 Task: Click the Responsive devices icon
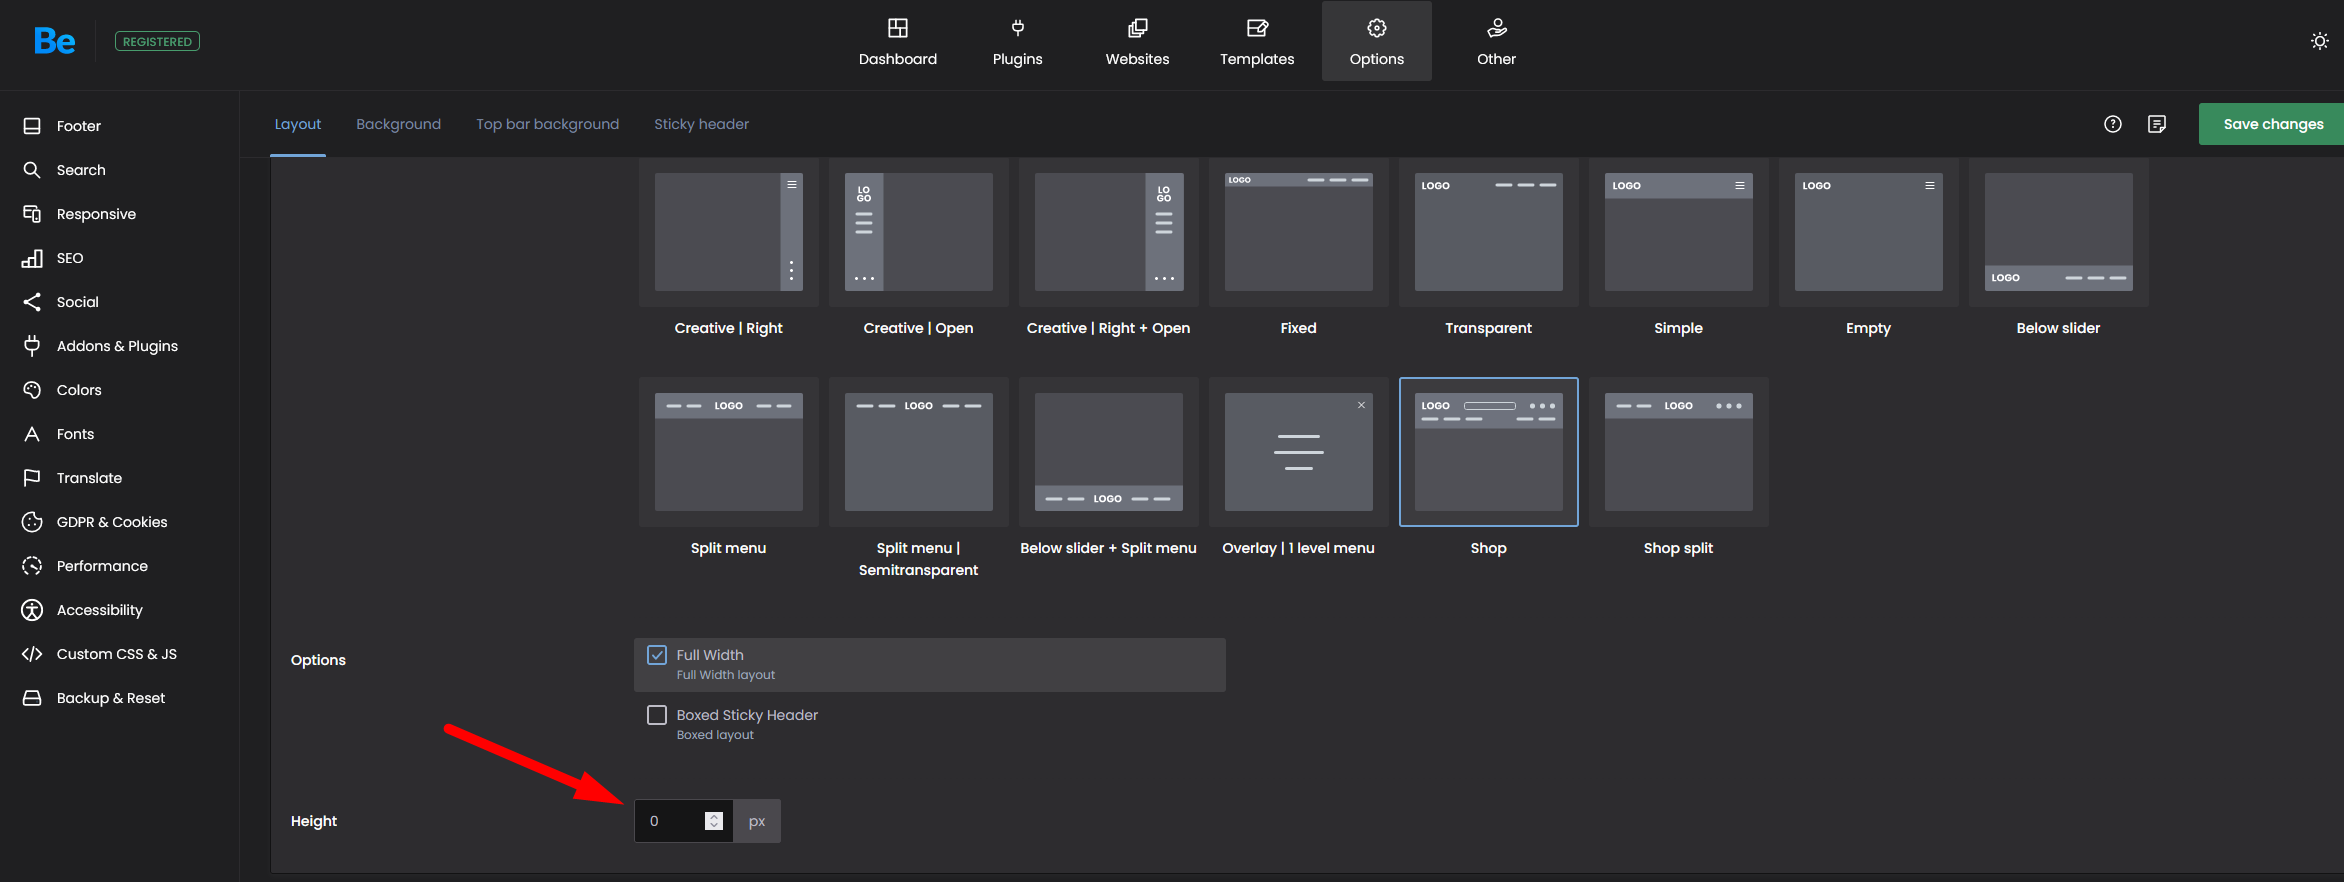[32, 214]
